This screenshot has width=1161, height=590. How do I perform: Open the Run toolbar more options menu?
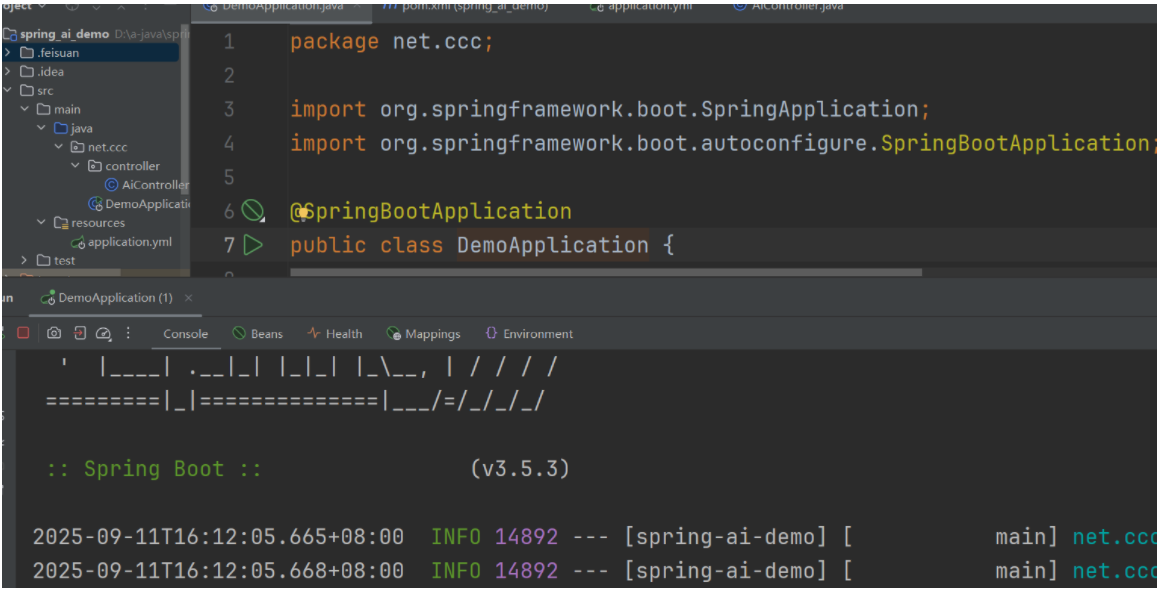pyautogui.click(x=128, y=333)
